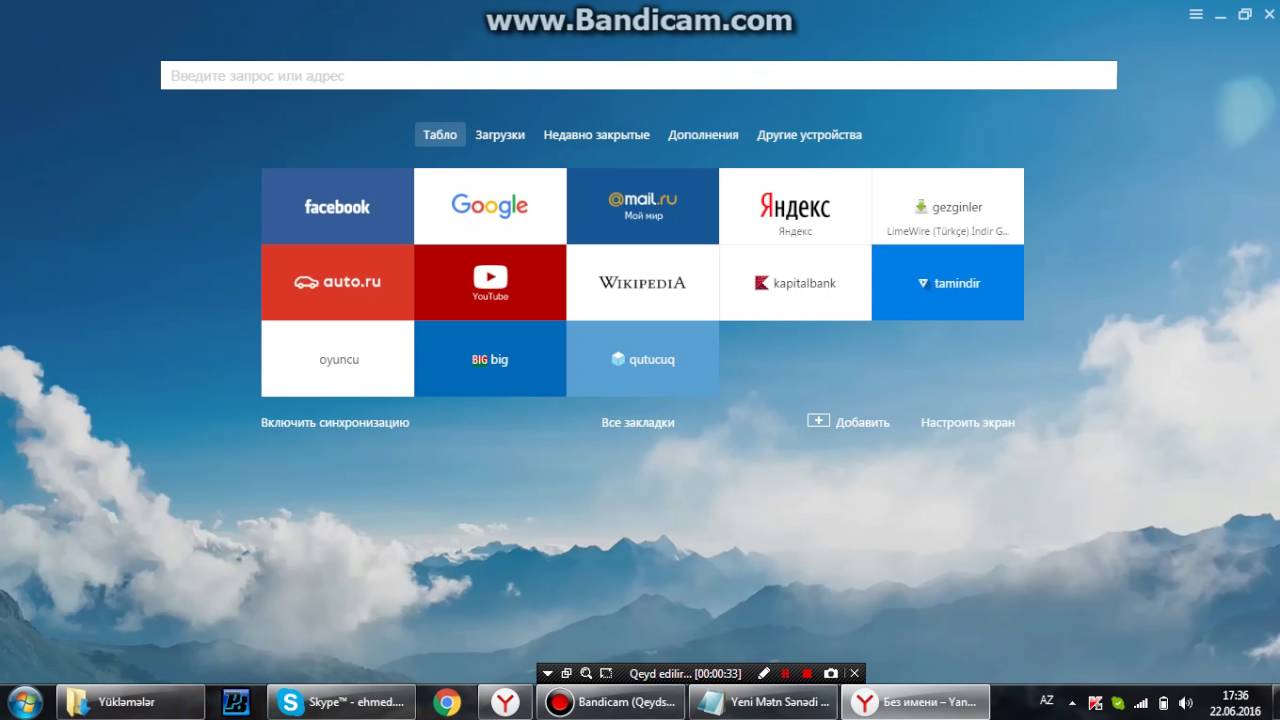1280x720 pixels.
Task: Close the Bandicam overlay toolbar
Action: pyautogui.click(x=854, y=674)
